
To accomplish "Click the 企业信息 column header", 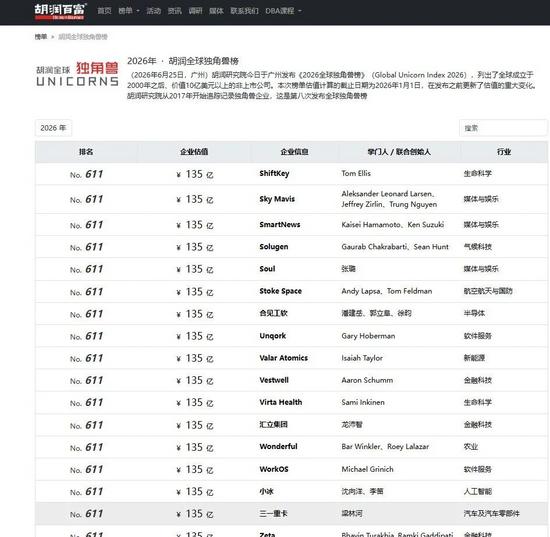I will click(294, 152).
